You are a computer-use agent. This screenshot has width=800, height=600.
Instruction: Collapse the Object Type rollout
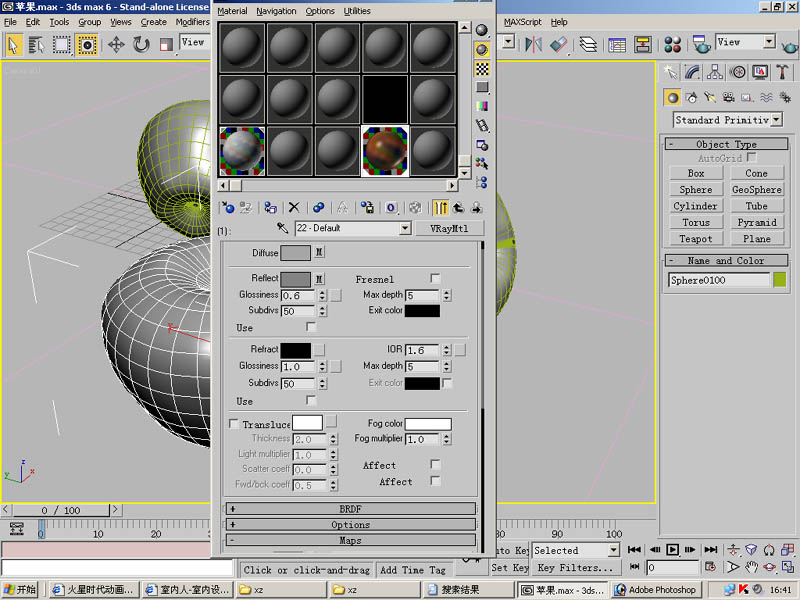(726, 144)
